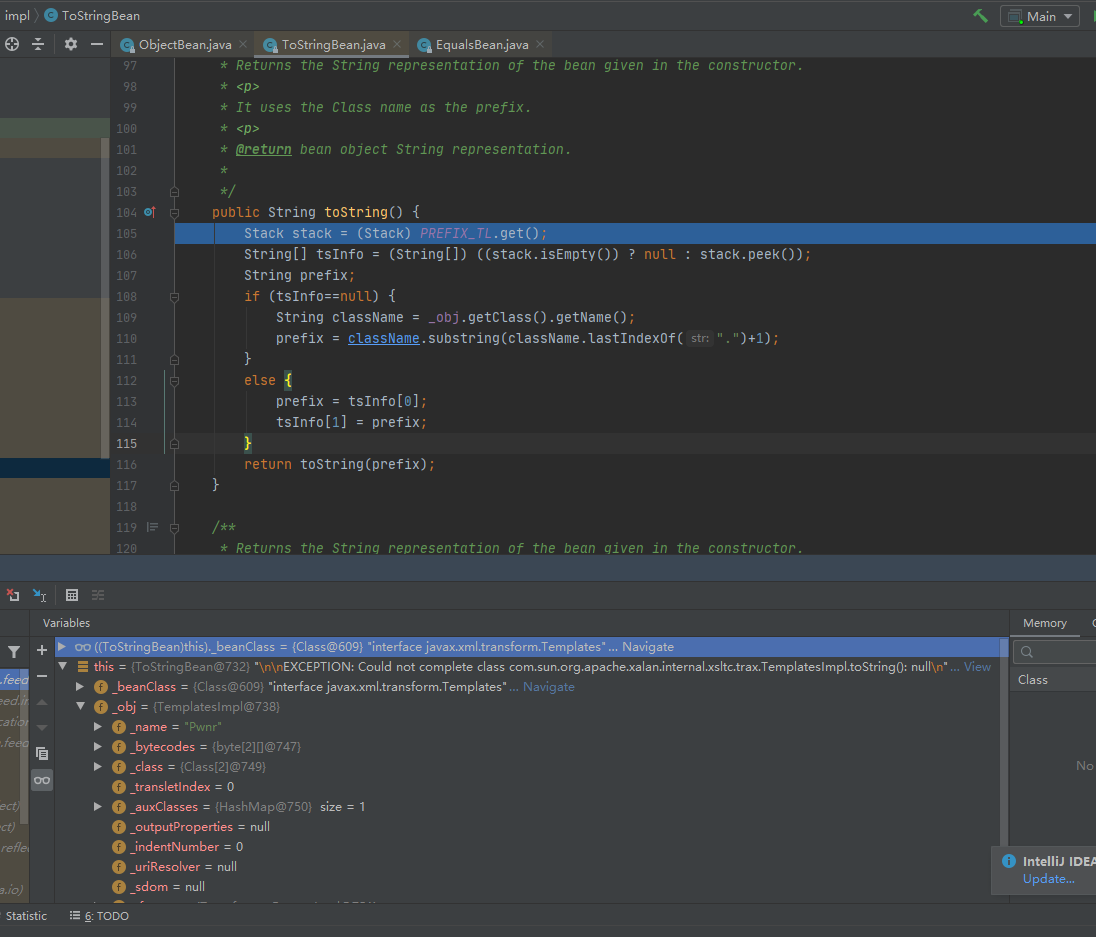Click the TODO list icon in the status bar
The height and width of the screenshot is (937, 1096).
75,915
